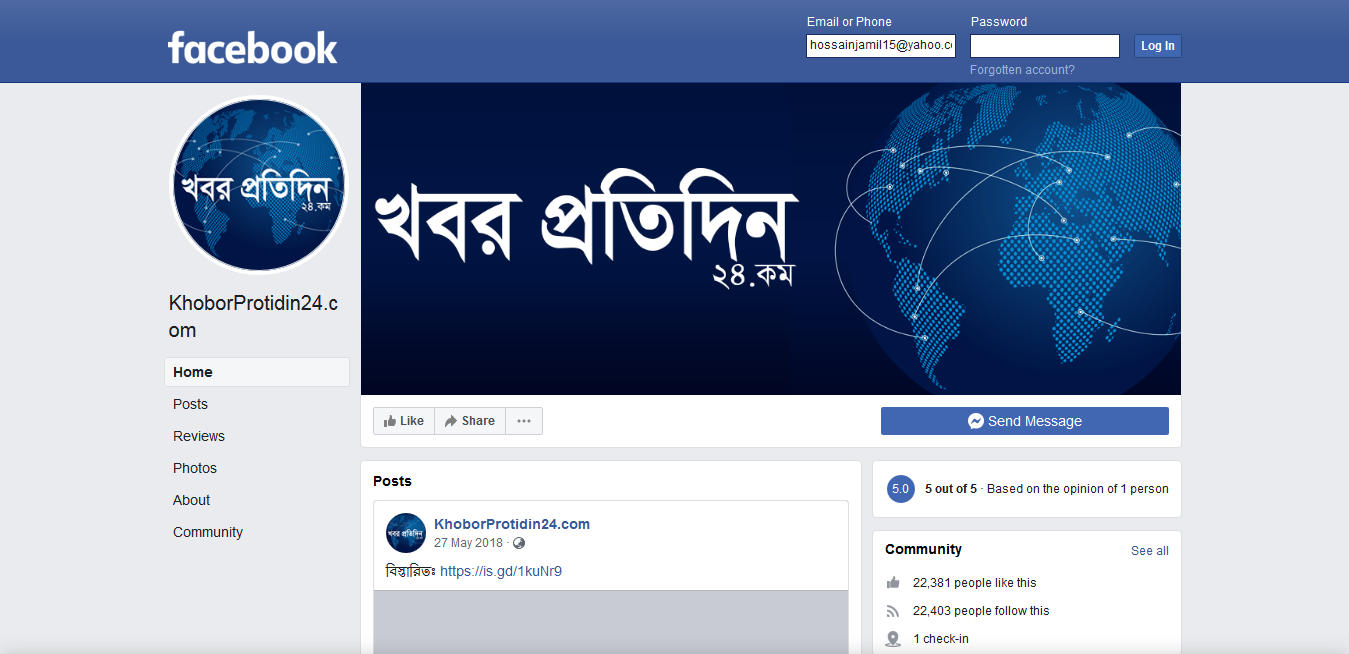This screenshot has width=1349, height=654.
Task: Click the Forgotten account? link
Action: [1022, 70]
